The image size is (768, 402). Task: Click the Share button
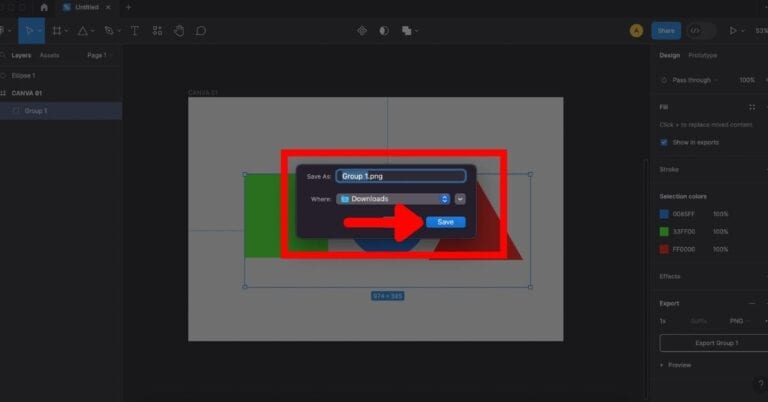(666, 31)
